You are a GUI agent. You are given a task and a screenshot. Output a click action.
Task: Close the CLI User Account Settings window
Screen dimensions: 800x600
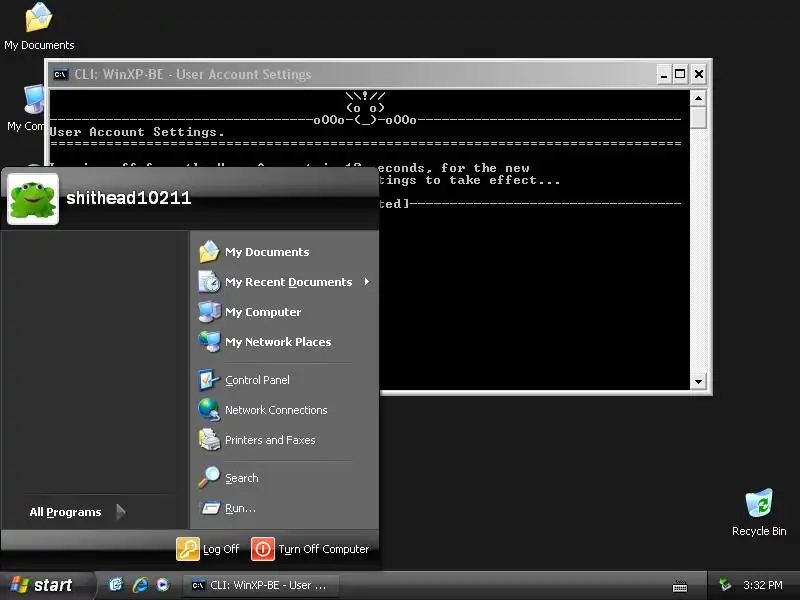[x=698, y=74]
